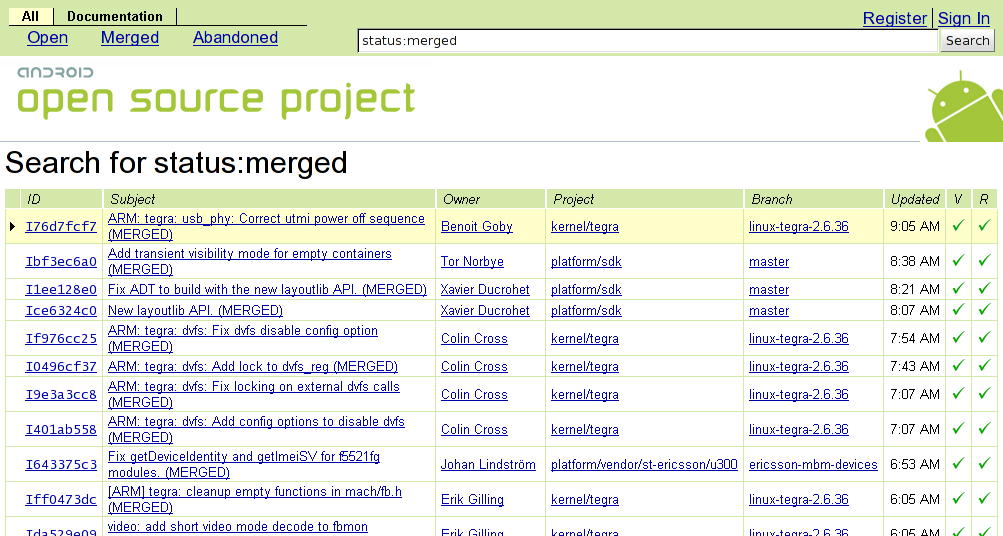Open change ID I1ee128e0
This screenshot has height=536, width=1003.
61,290
